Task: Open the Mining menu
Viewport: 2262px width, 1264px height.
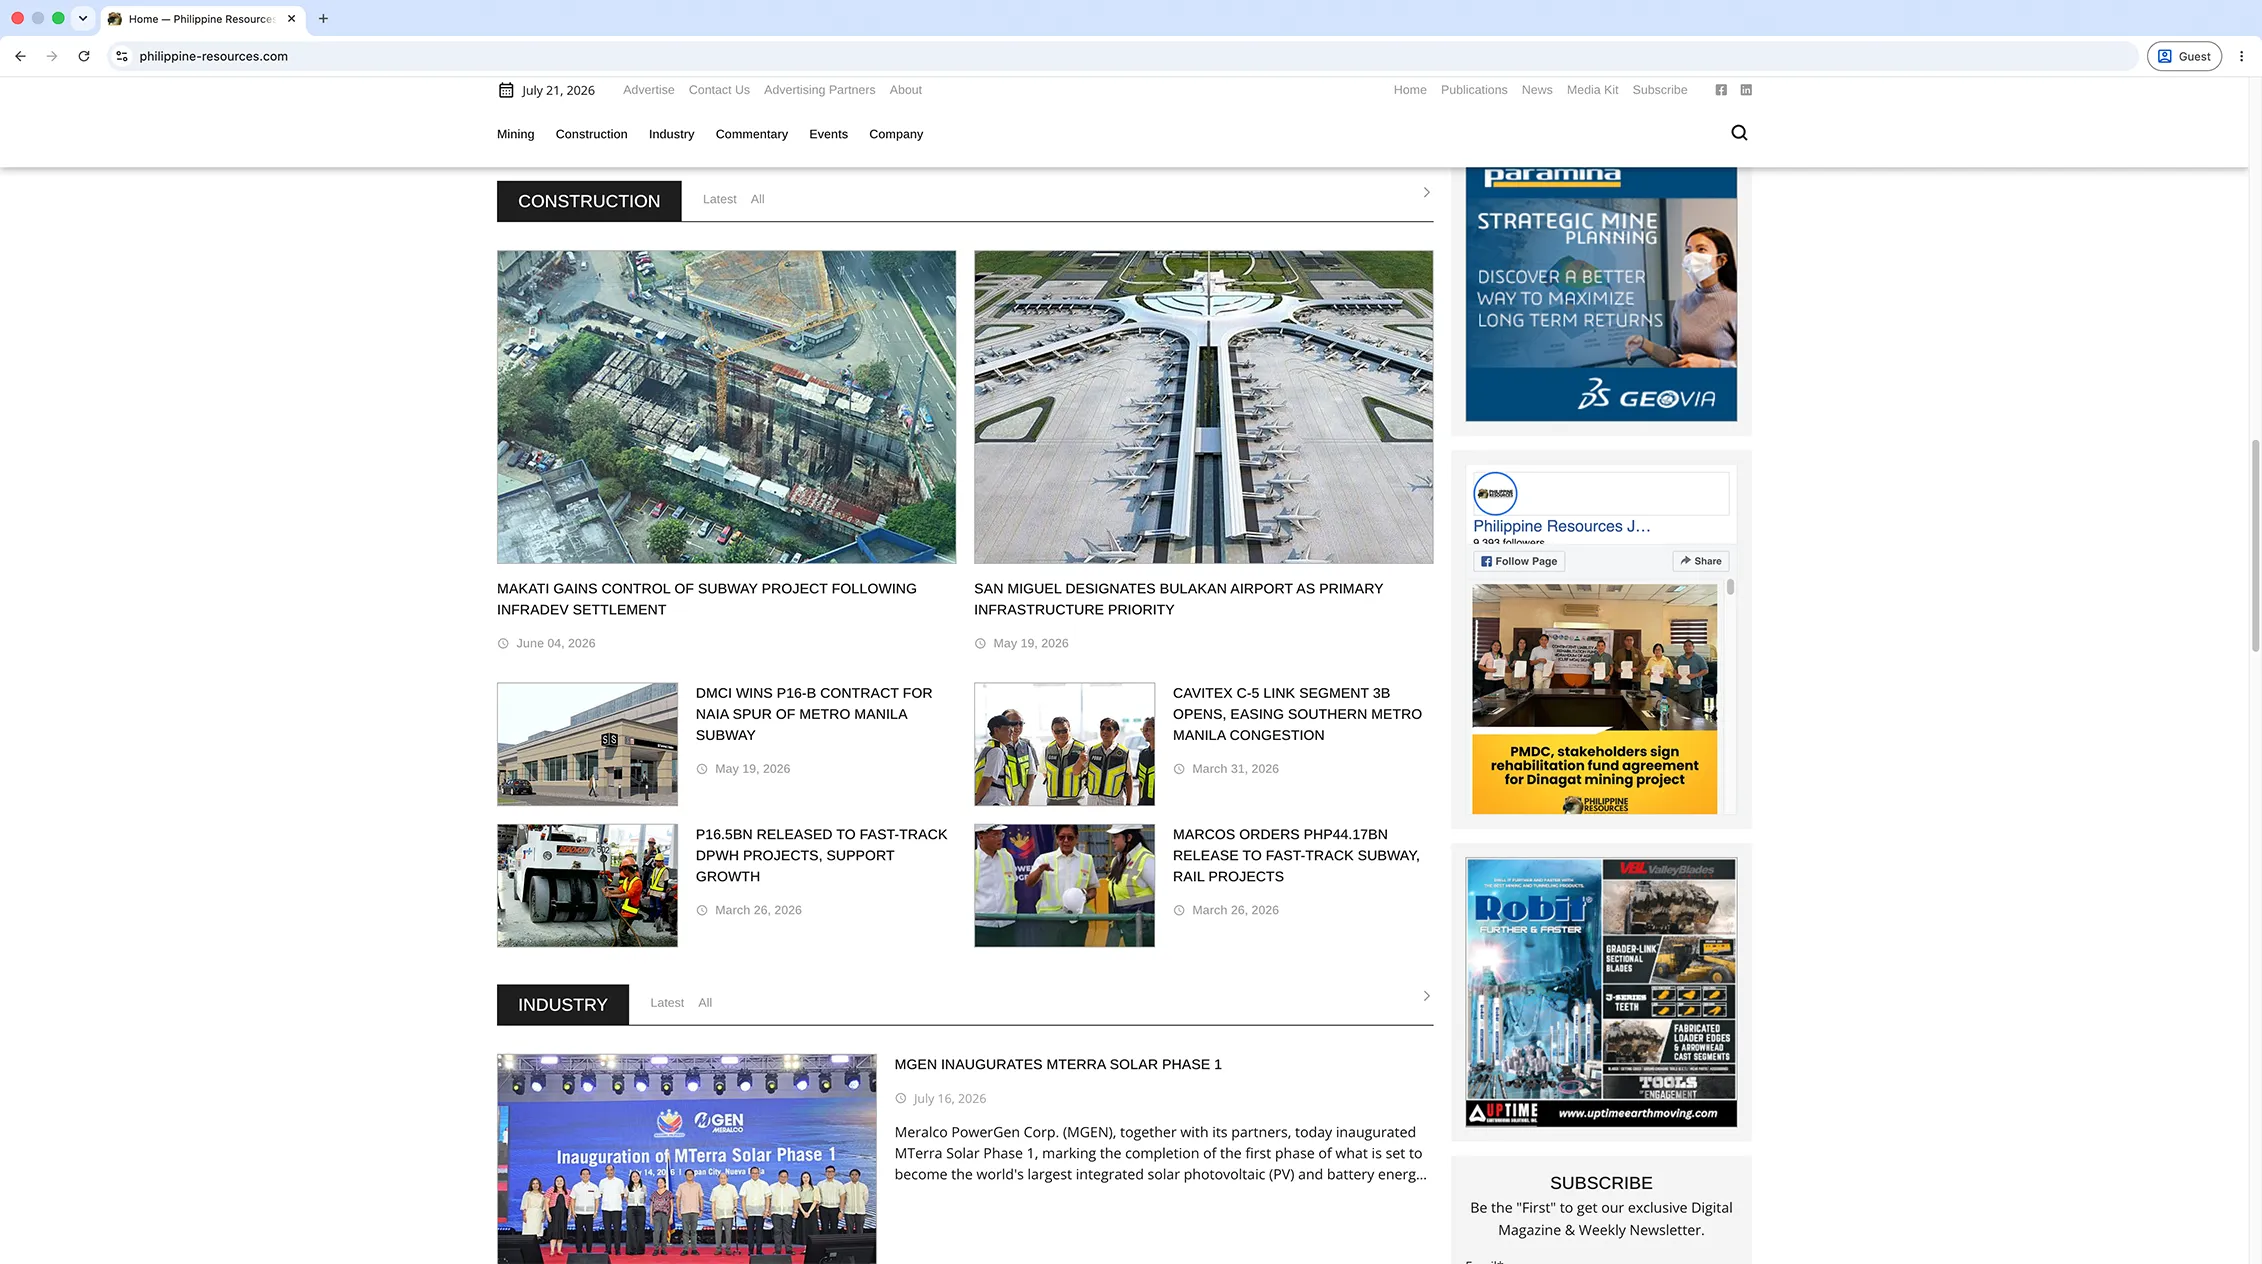Action: point(516,134)
